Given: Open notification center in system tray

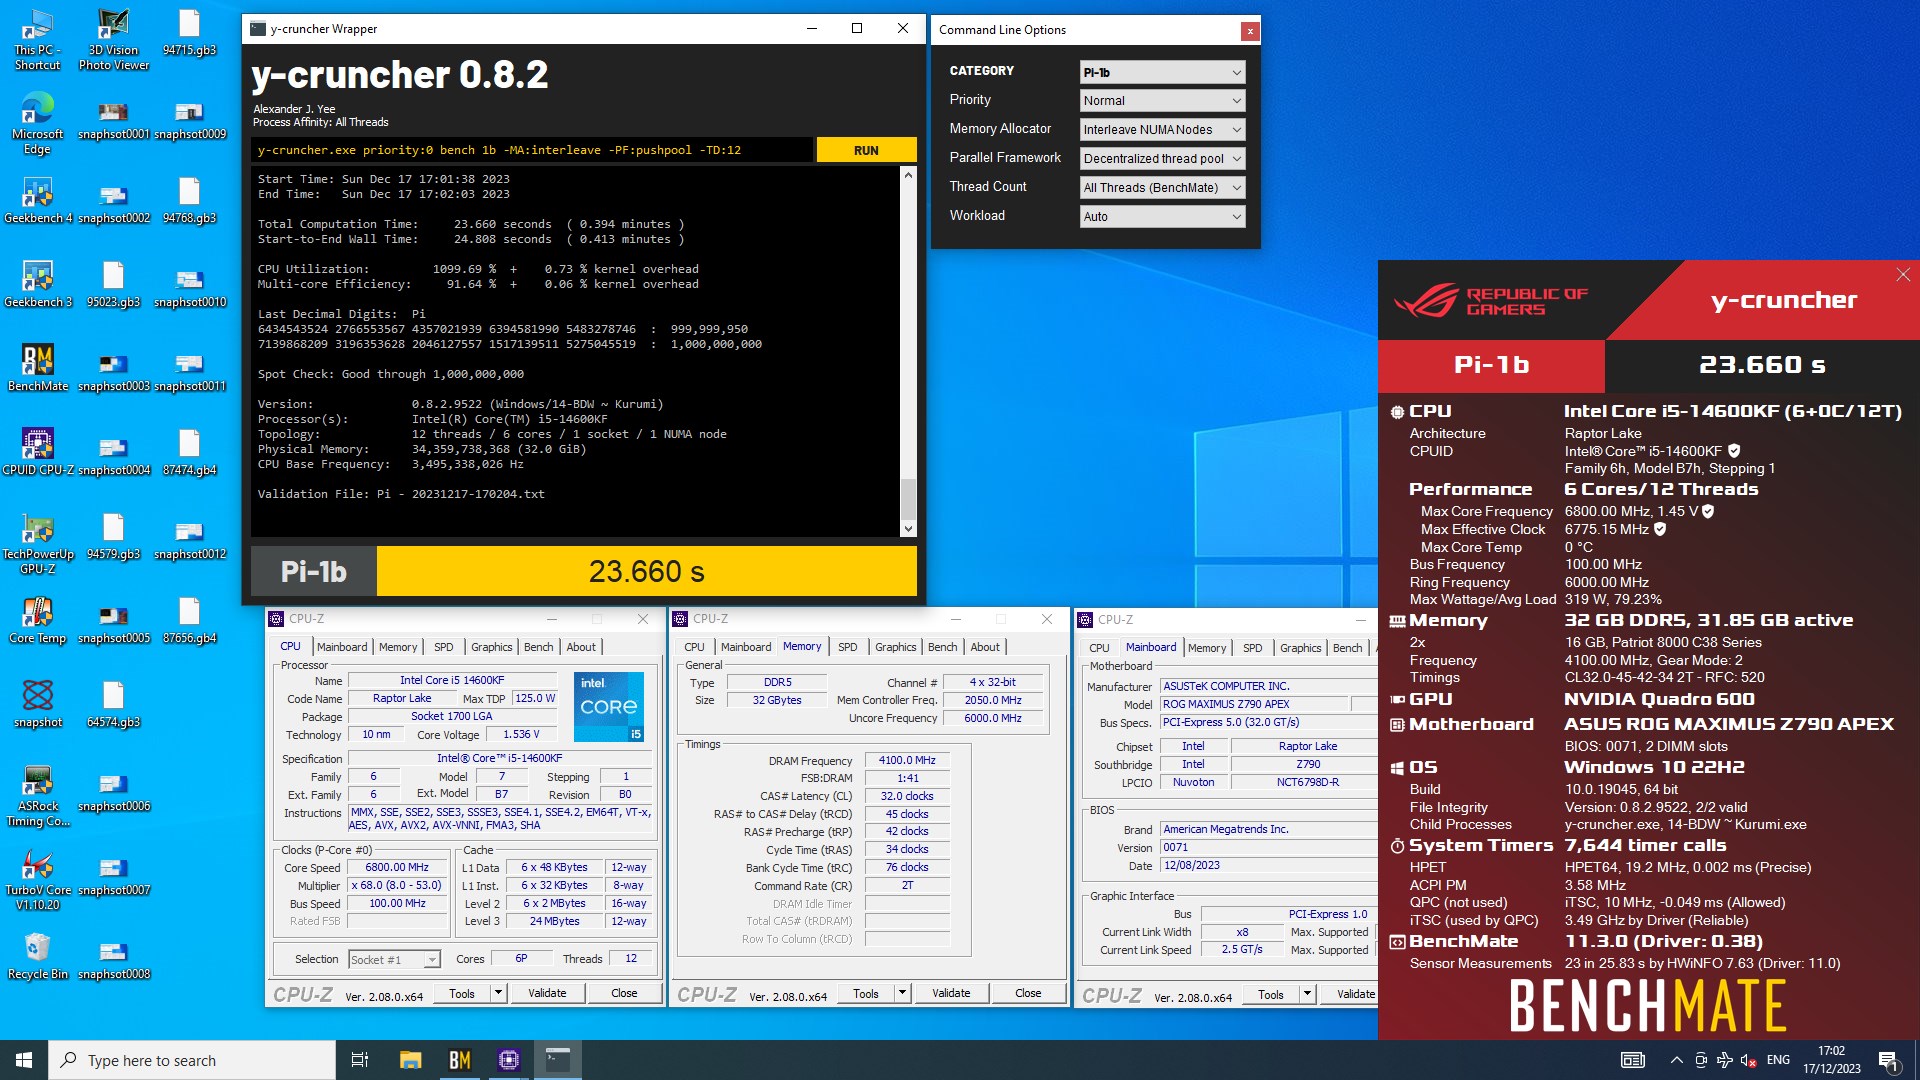Looking at the screenshot, I should 1888,1060.
